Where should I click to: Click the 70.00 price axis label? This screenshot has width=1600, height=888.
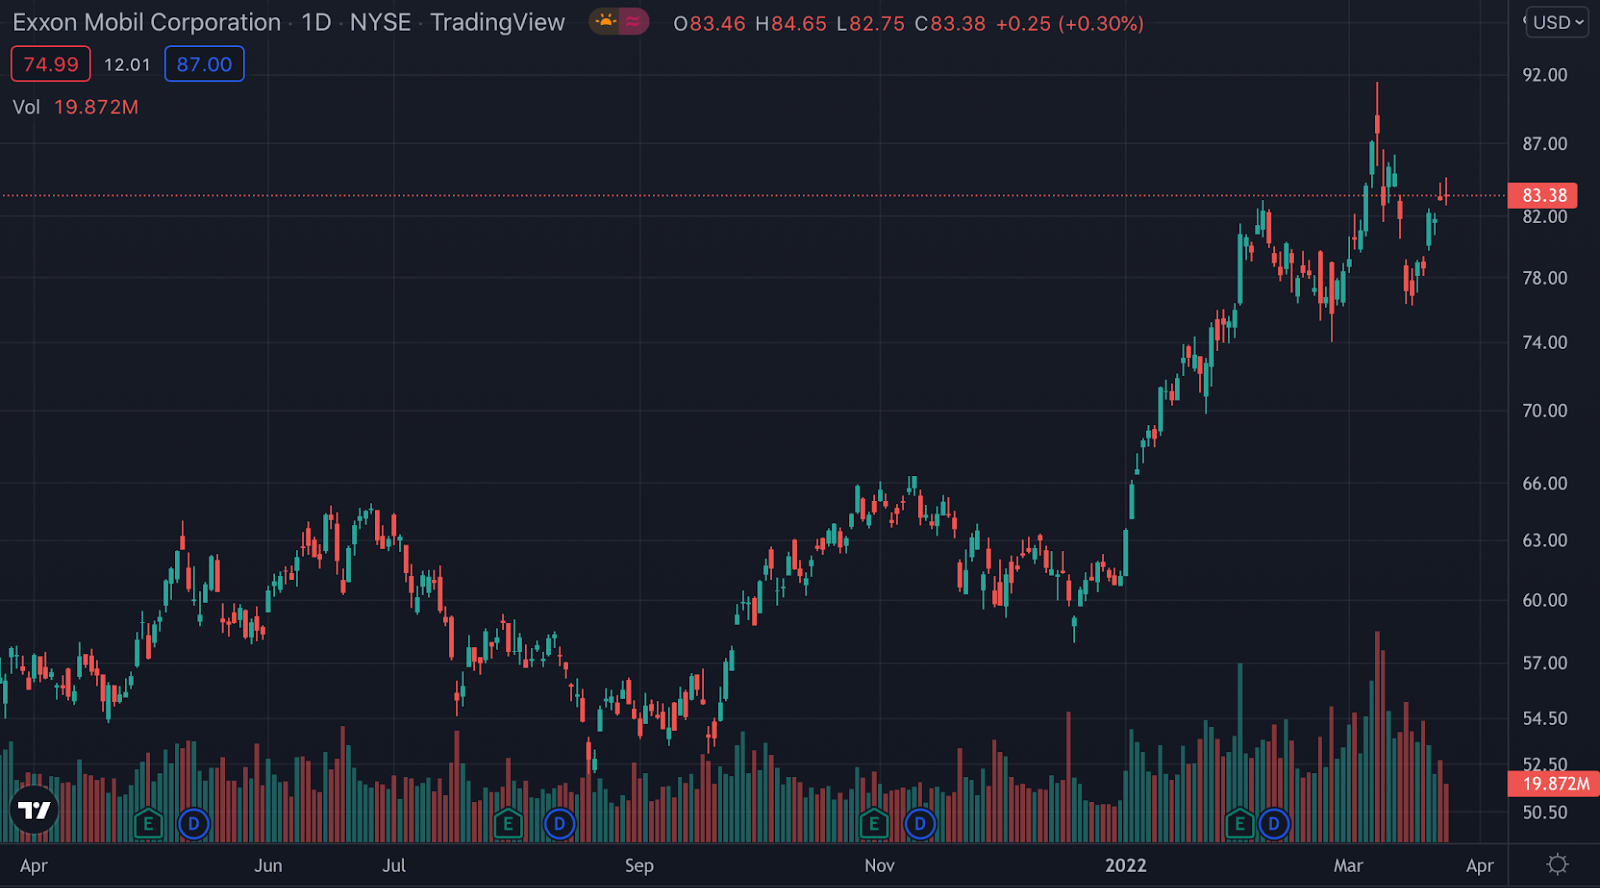pyautogui.click(x=1545, y=411)
